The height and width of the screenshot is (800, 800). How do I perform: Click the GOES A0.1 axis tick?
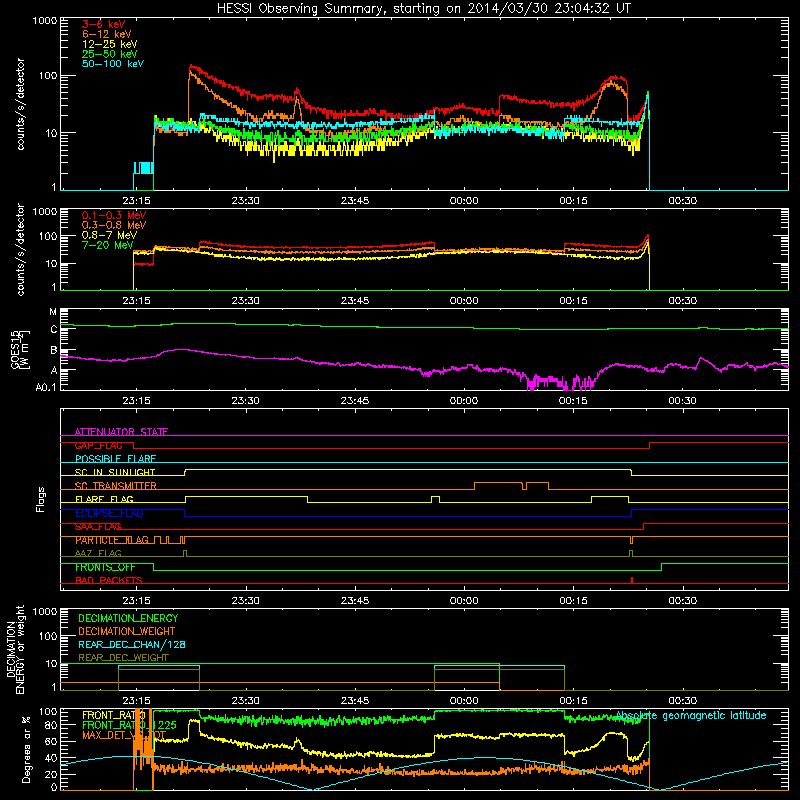tap(46, 387)
